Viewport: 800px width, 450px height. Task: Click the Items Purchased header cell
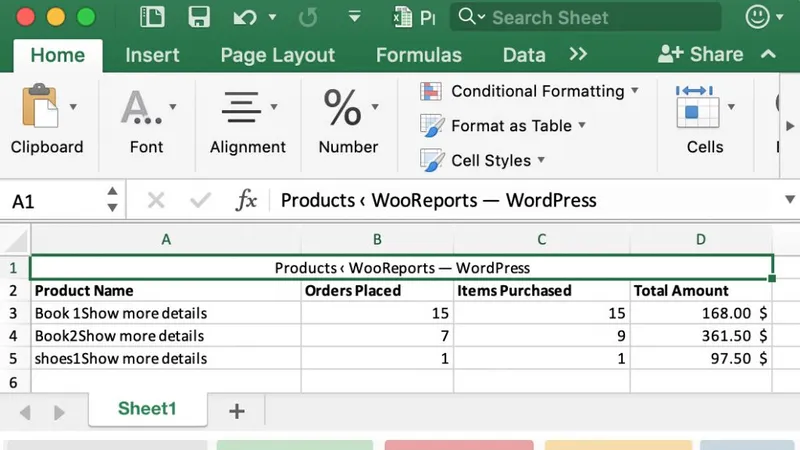[541, 290]
